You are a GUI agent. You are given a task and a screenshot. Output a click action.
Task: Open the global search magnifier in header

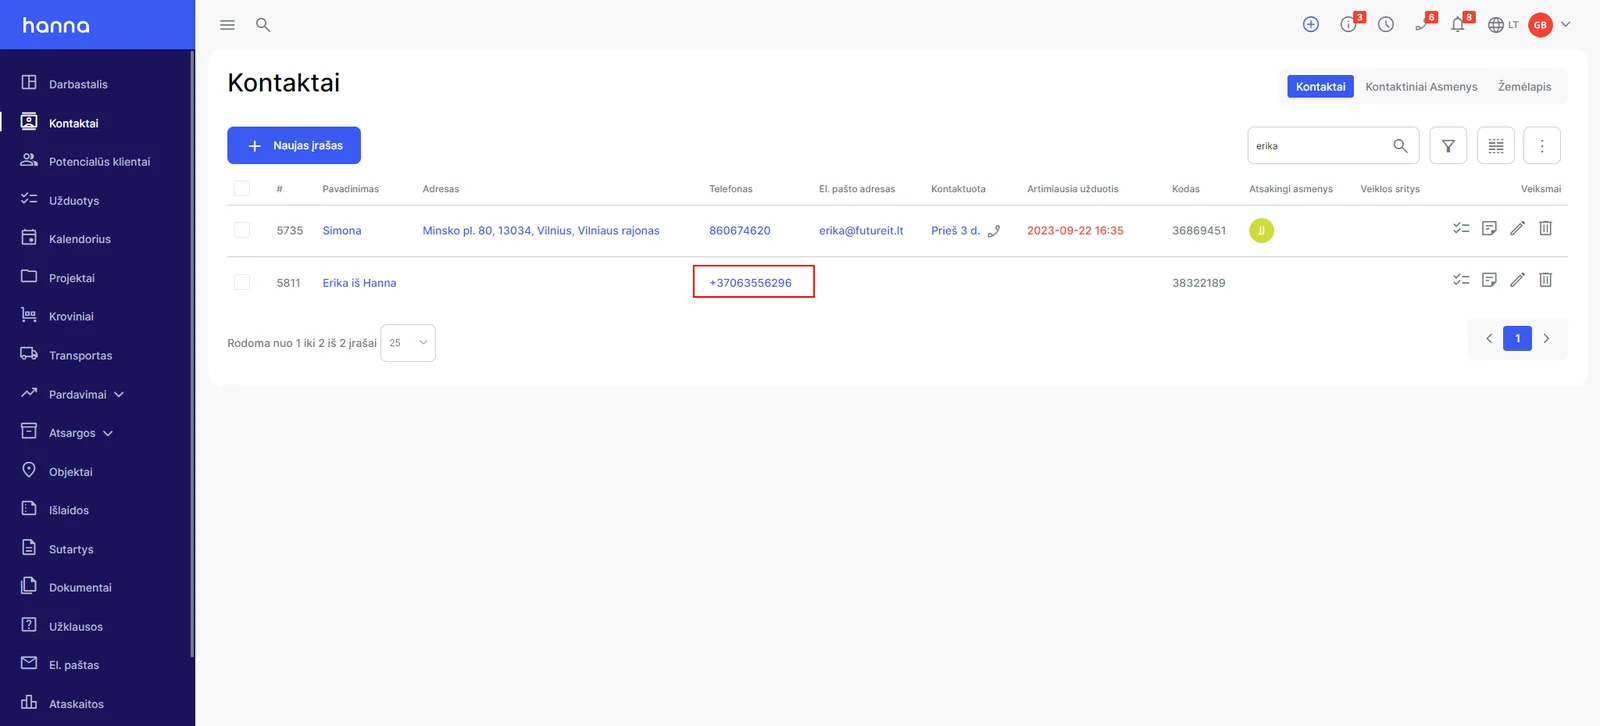click(263, 25)
